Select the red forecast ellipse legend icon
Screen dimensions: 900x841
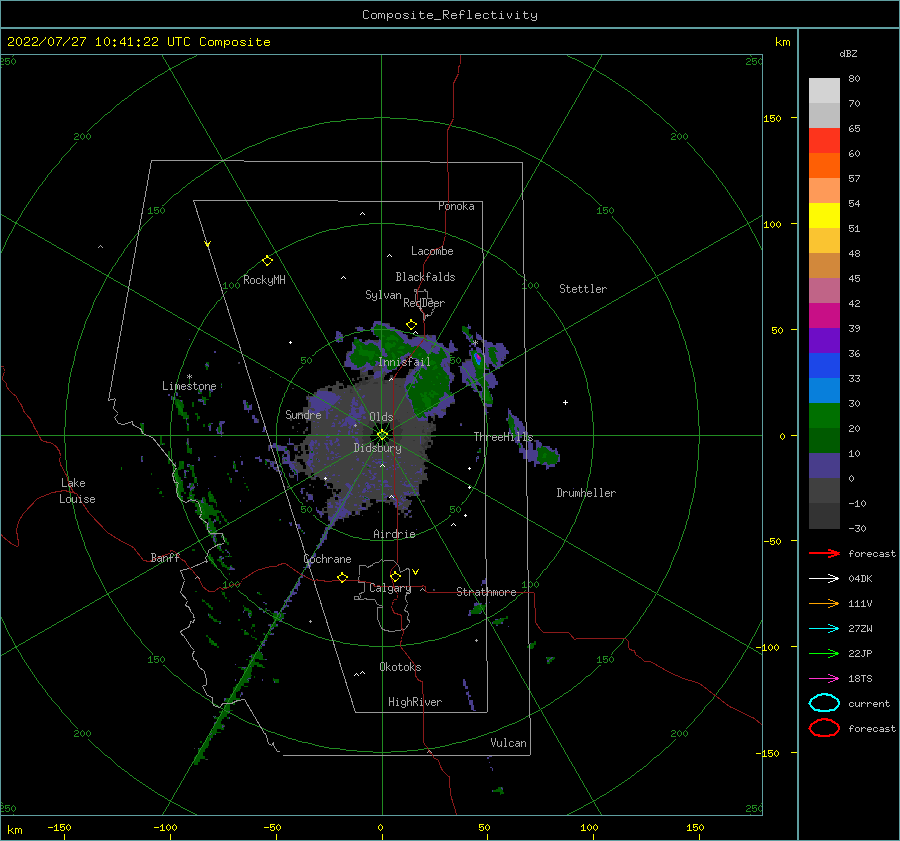[824, 728]
